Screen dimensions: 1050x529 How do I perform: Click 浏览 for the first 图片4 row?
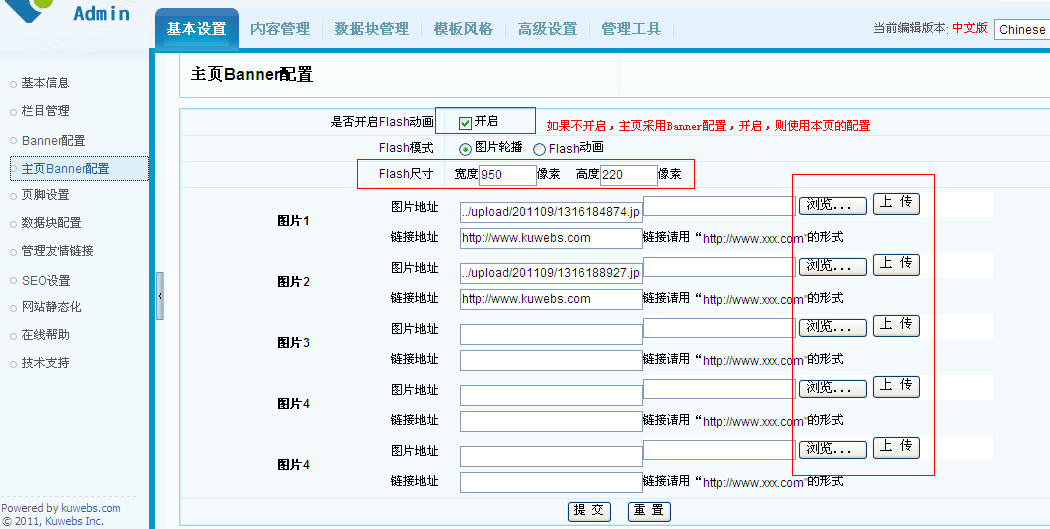(832, 388)
